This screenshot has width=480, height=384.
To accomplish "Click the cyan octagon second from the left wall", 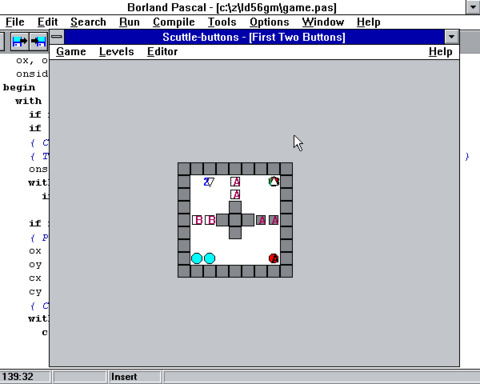I will coord(209,258).
